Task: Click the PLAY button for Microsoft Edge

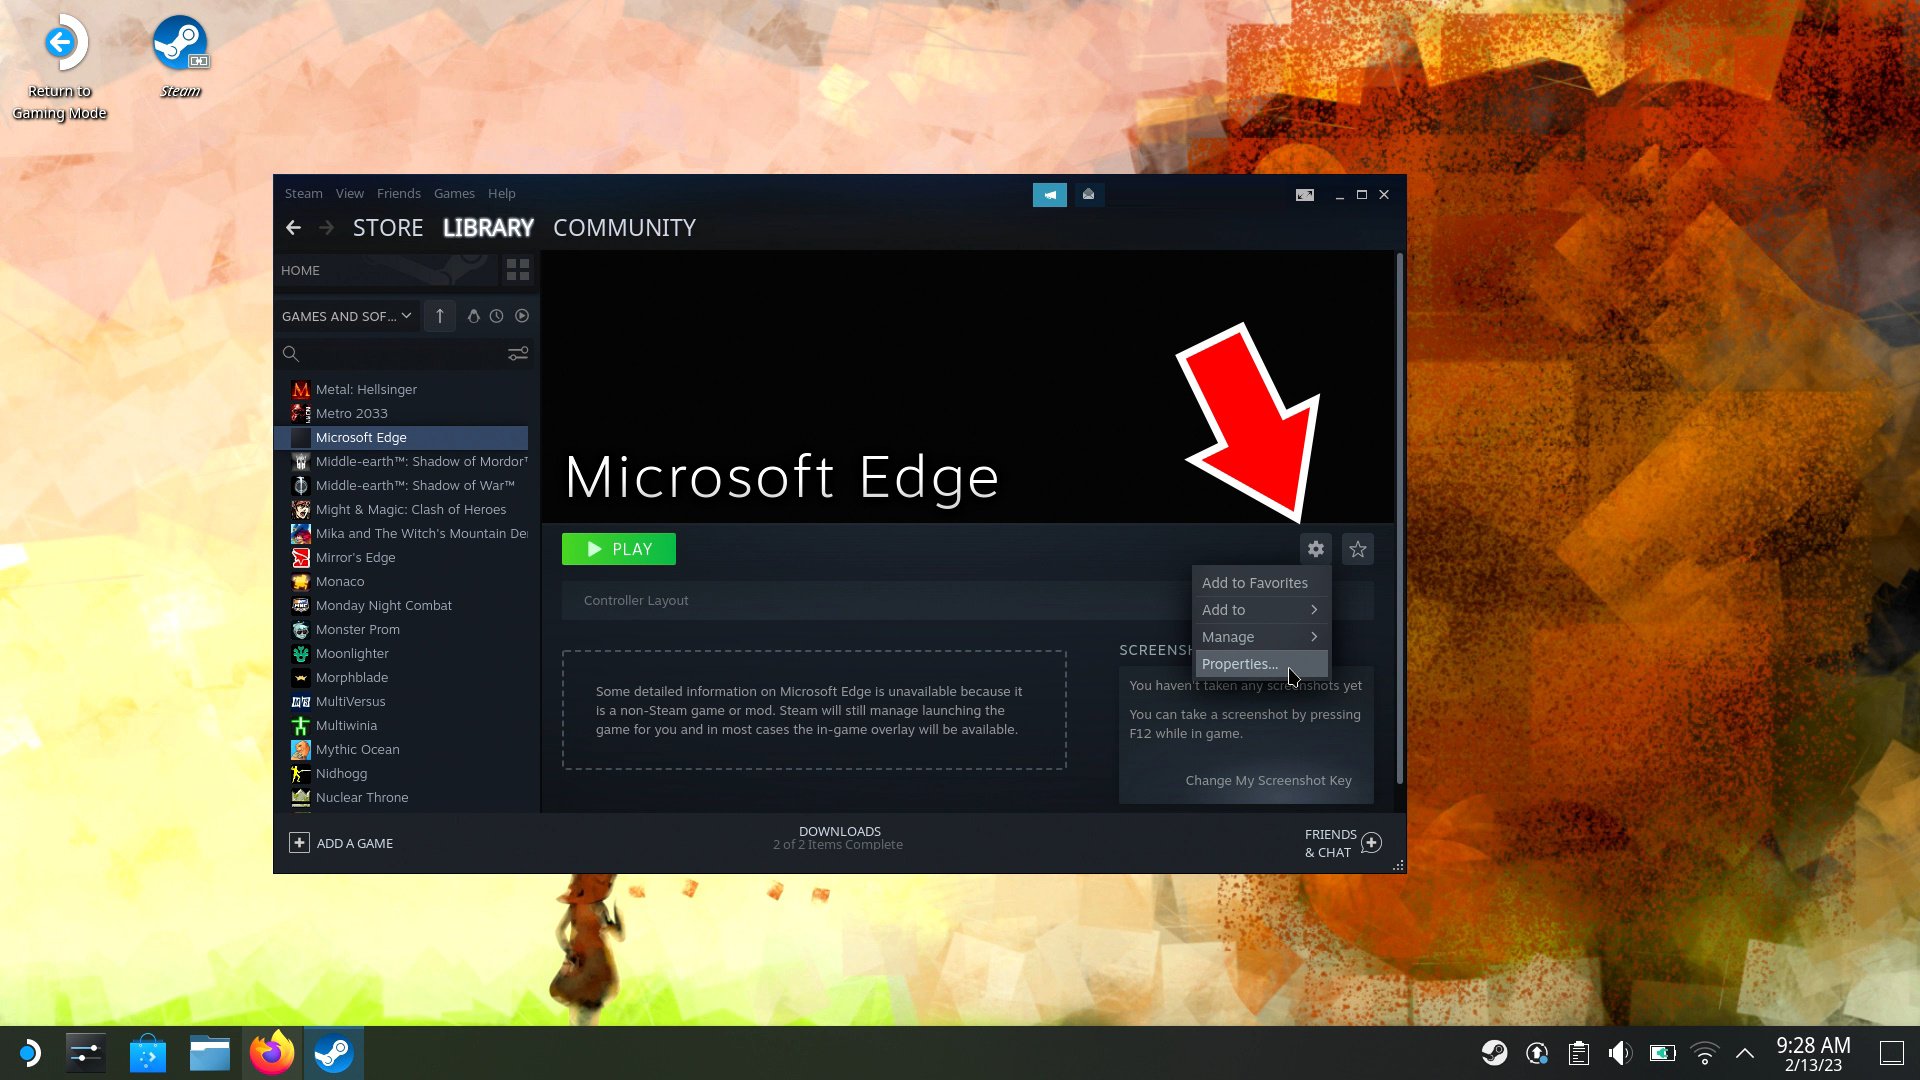Action: (x=618, y=549)
